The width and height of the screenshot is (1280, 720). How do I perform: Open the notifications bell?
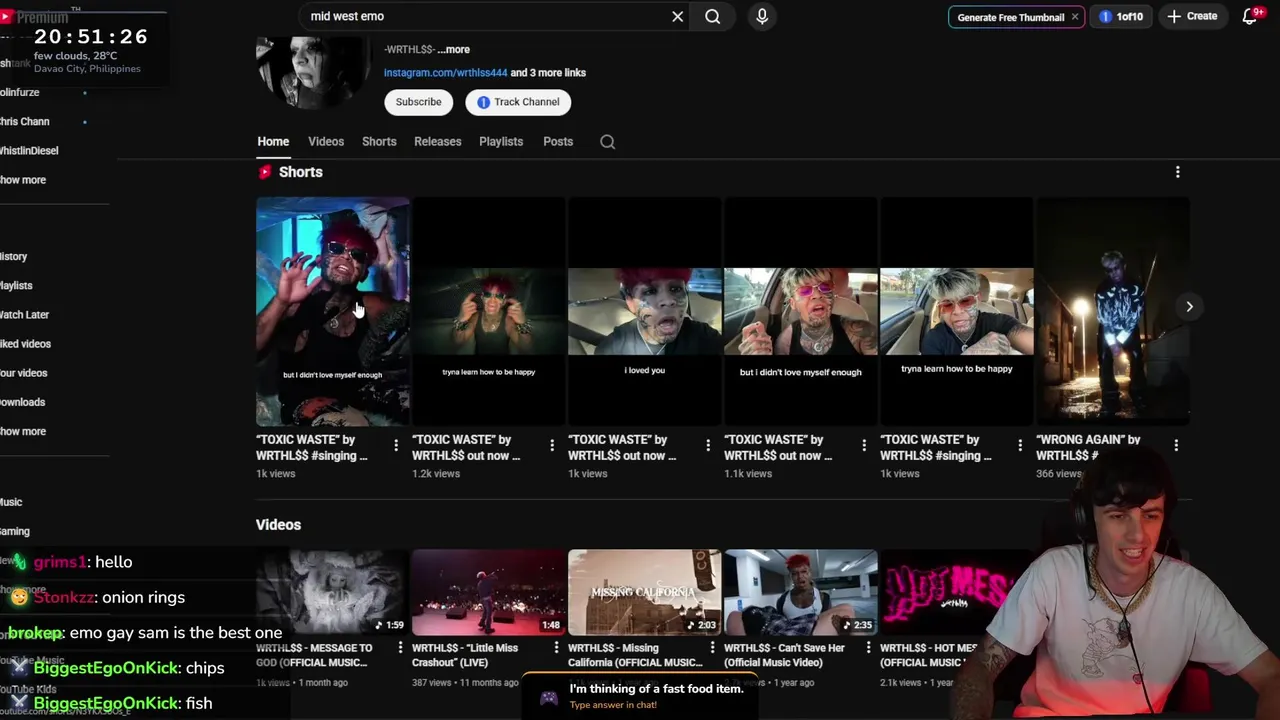click(1250, 16)
